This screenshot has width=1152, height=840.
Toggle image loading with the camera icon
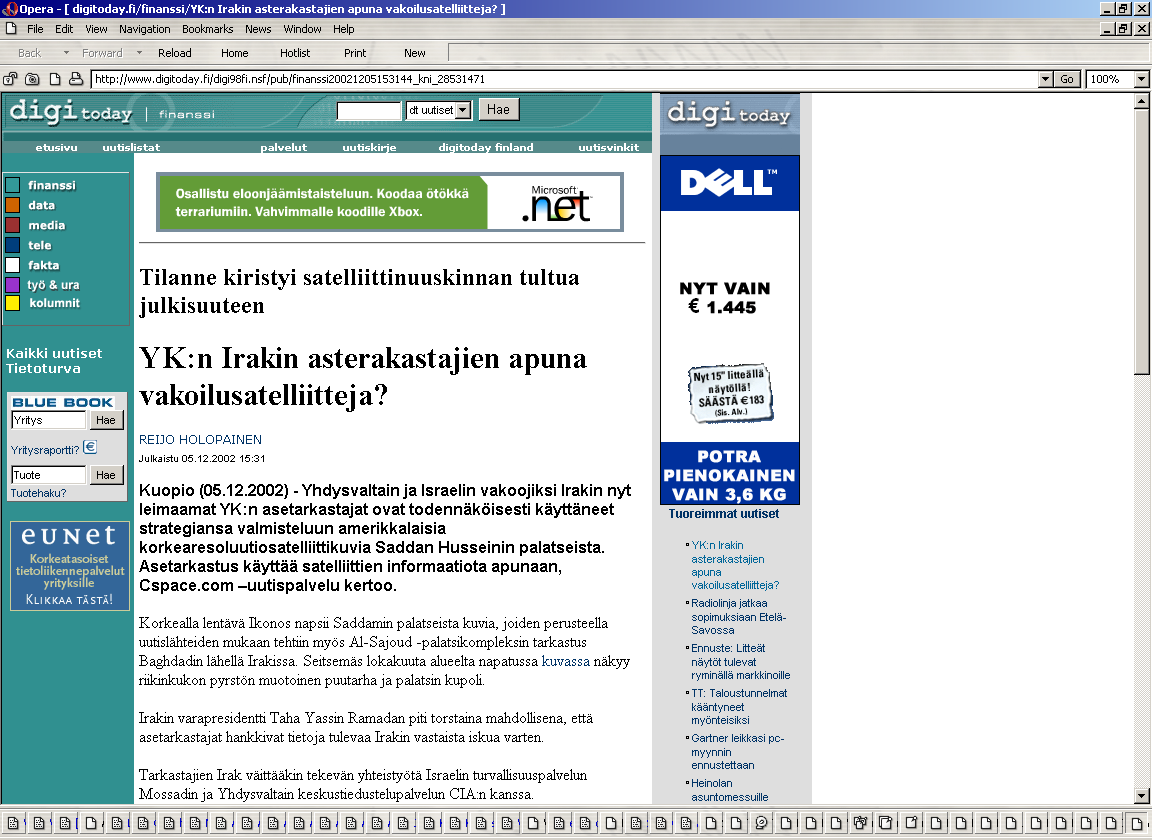click(x=32, y=79)
